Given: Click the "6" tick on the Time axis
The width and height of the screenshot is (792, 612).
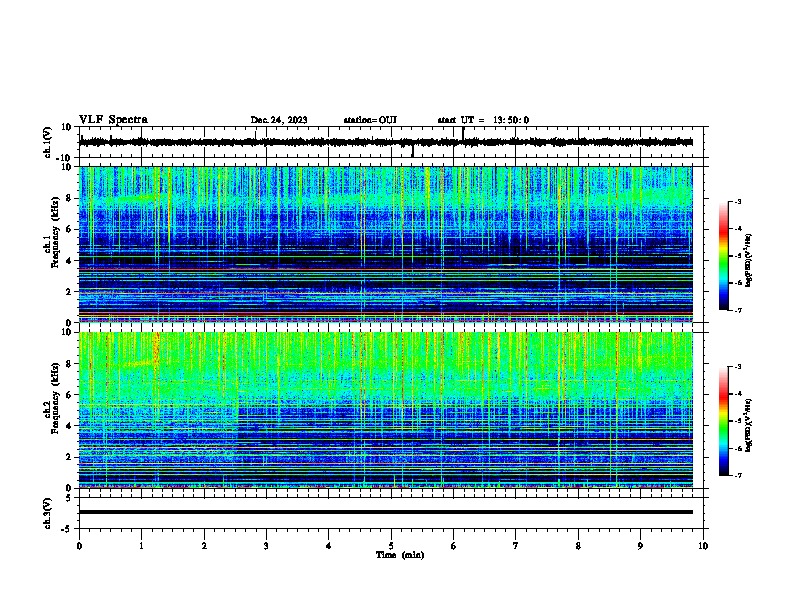Looking at the screenshot, I should click(454, 546).
